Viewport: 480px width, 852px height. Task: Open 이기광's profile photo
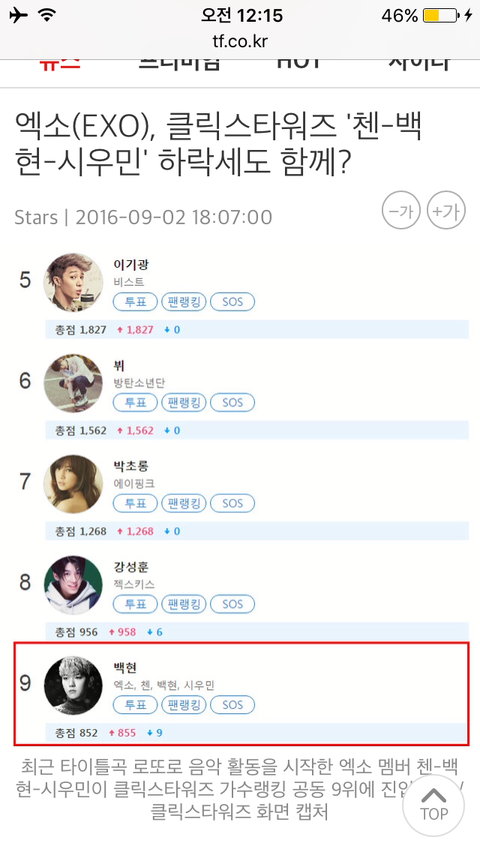pyautogui.click(x=73, y=282)
